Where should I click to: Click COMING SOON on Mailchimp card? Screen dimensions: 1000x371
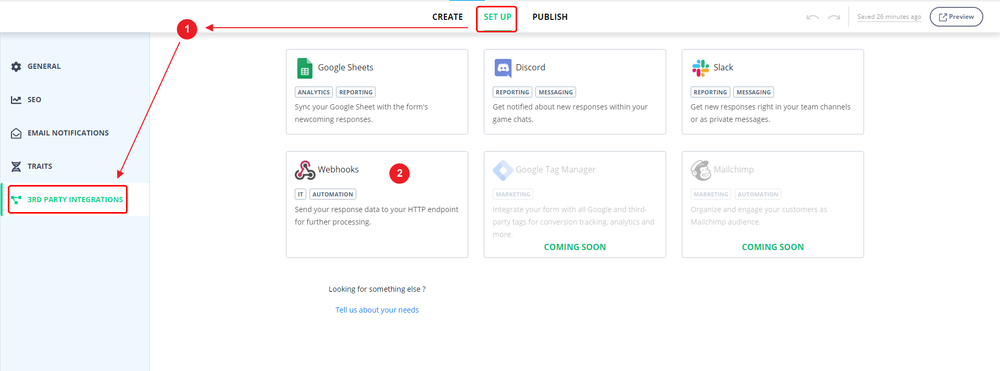(772, 247)
